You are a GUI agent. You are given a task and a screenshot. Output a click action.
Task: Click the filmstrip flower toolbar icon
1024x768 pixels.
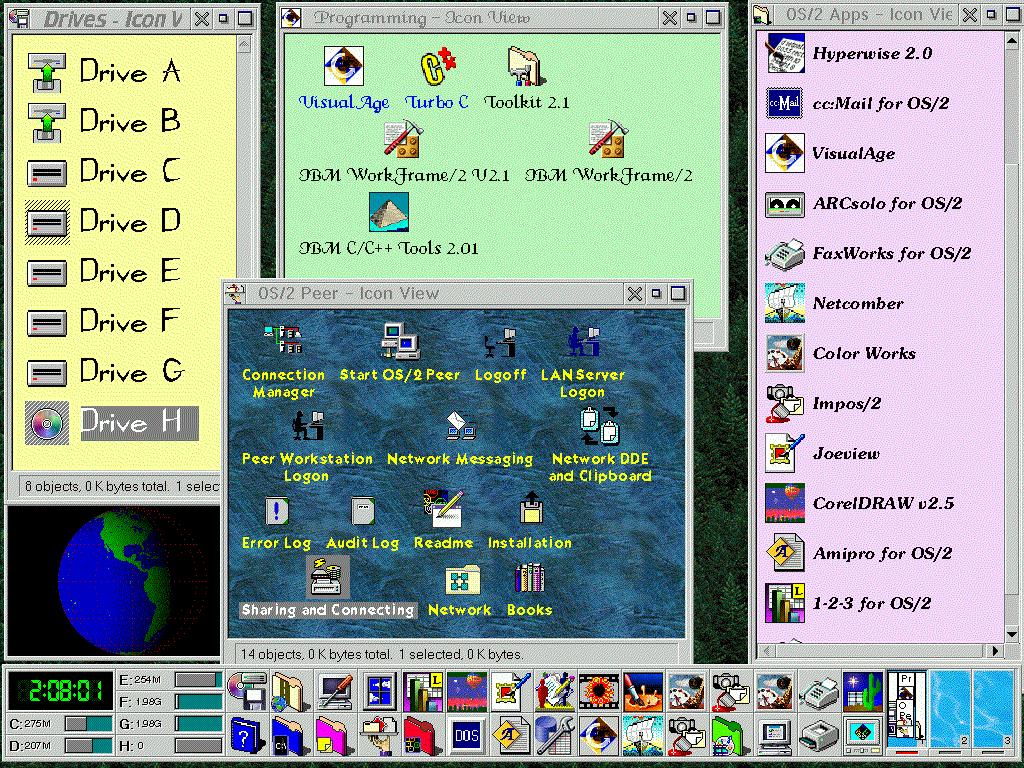[x=598, y=692]
